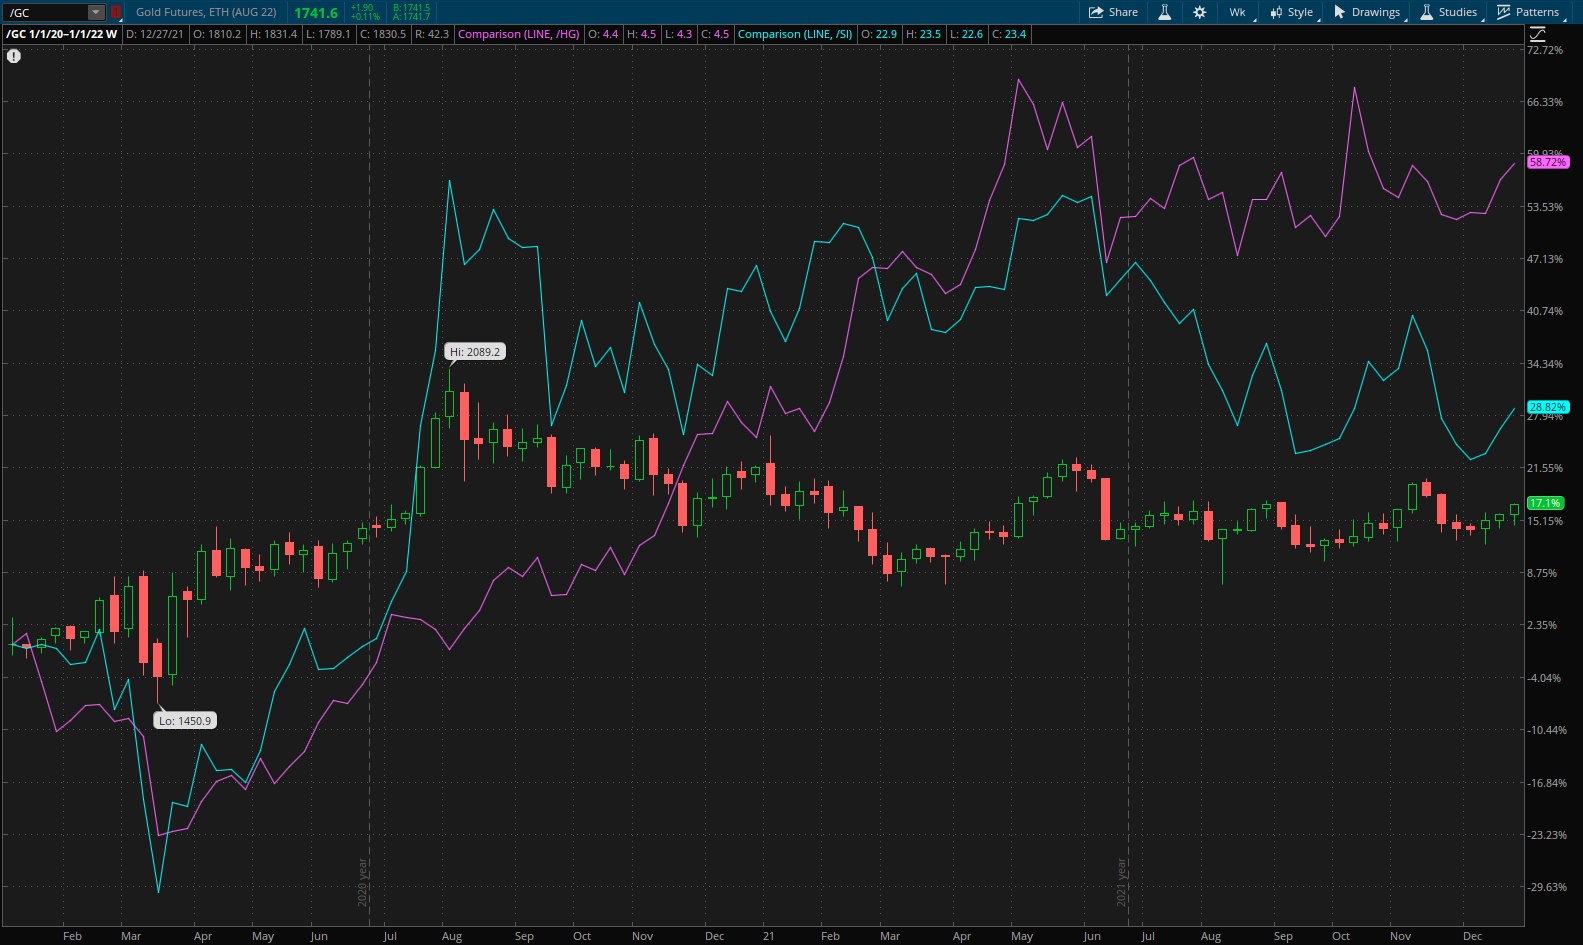The height and width of the screenshot is (945, 1583).
Task: Click the magenta 58.72% axis label
Action: click(1548, 162)
